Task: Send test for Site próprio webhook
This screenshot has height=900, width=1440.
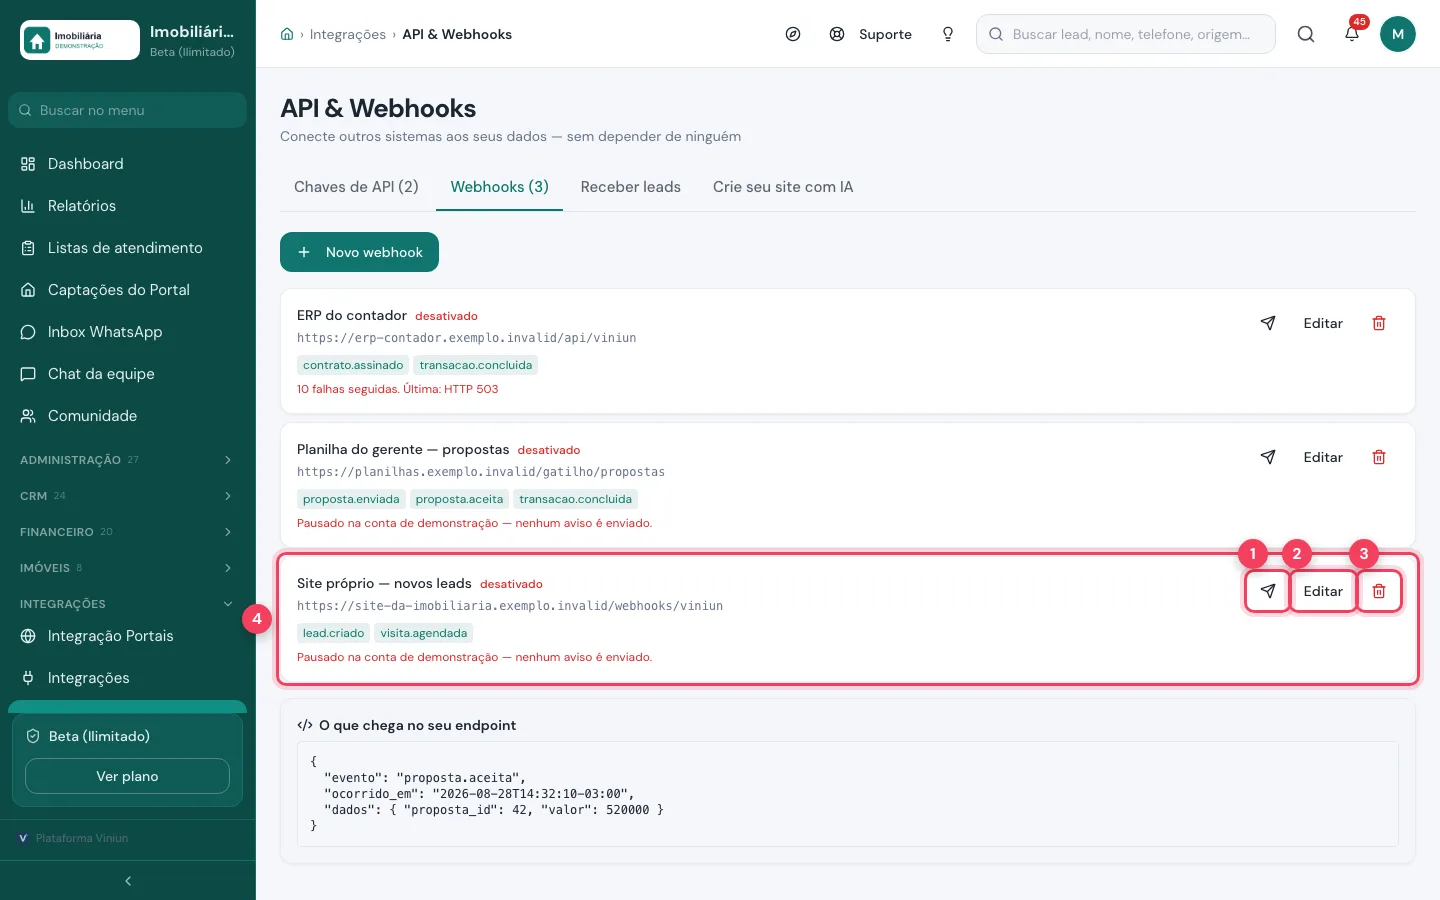Action: (1268, 591)
